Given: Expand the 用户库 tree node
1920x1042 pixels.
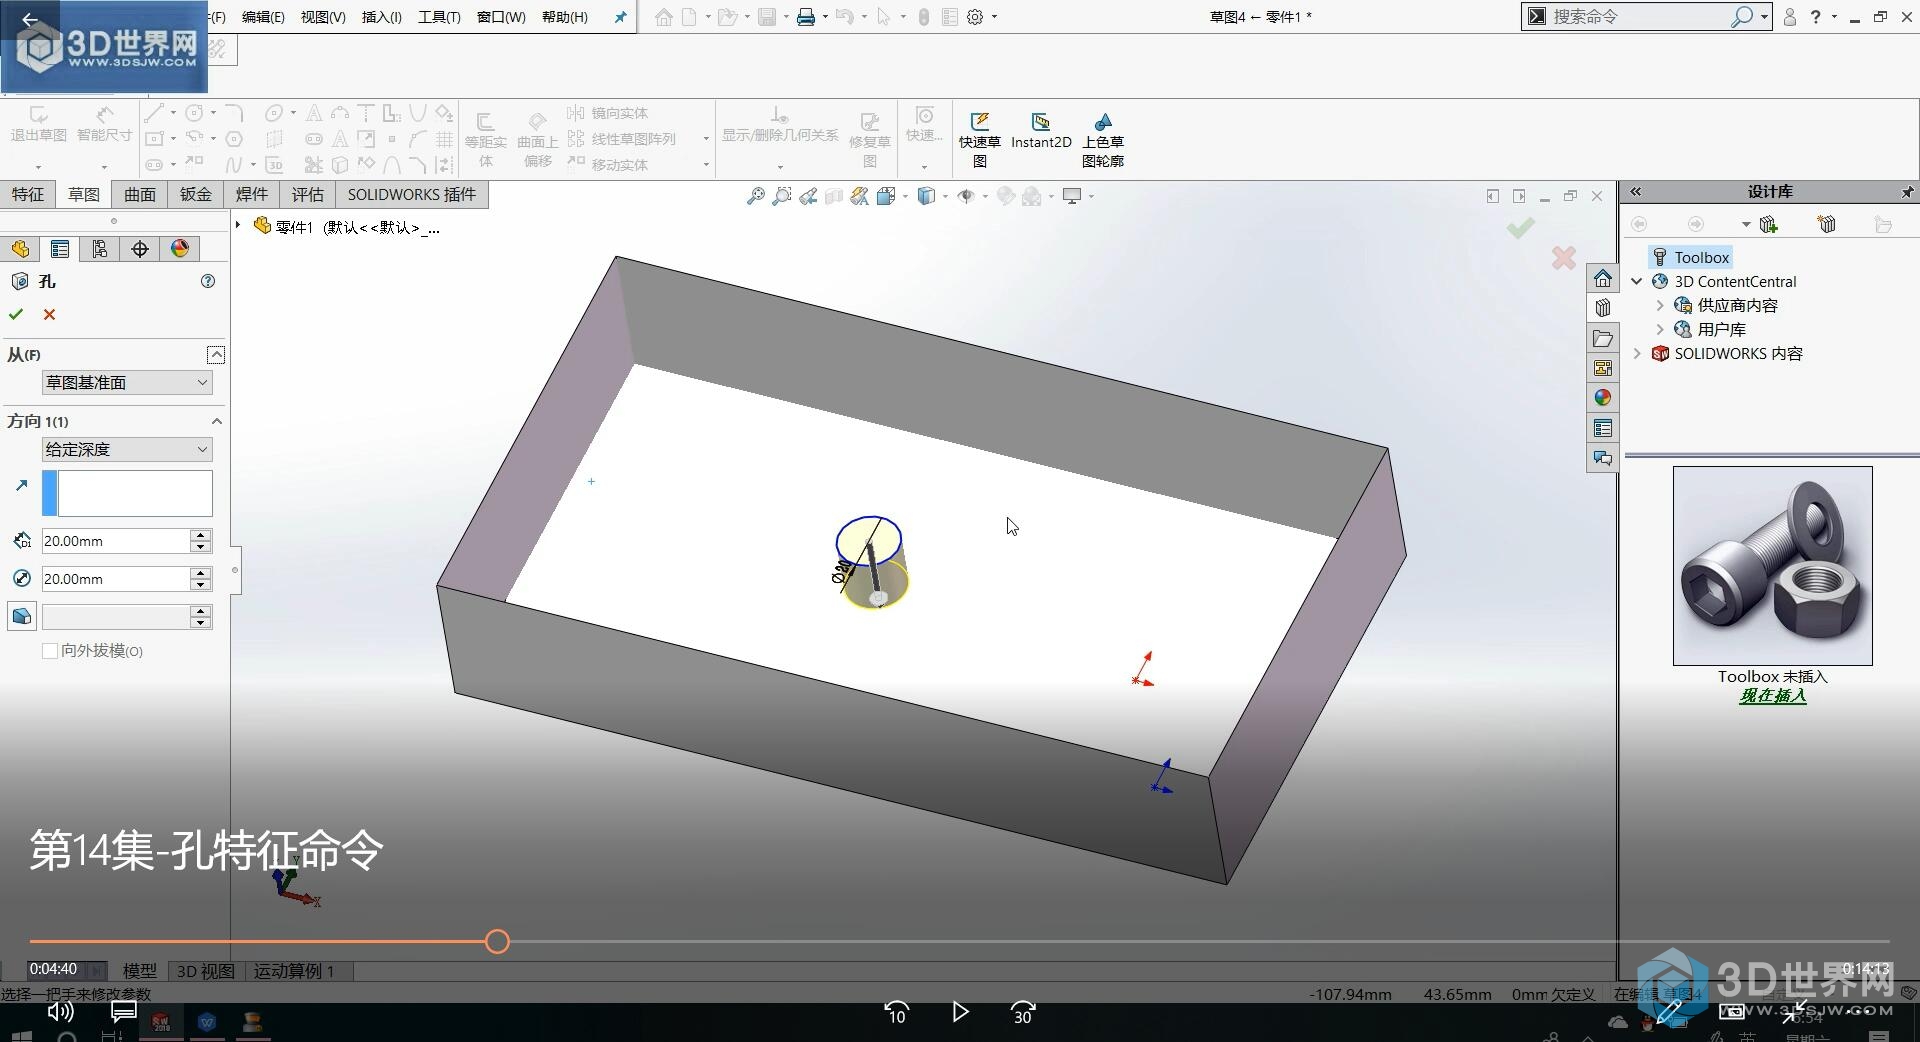Looking at the screenshot, I should click(1660, 330).
